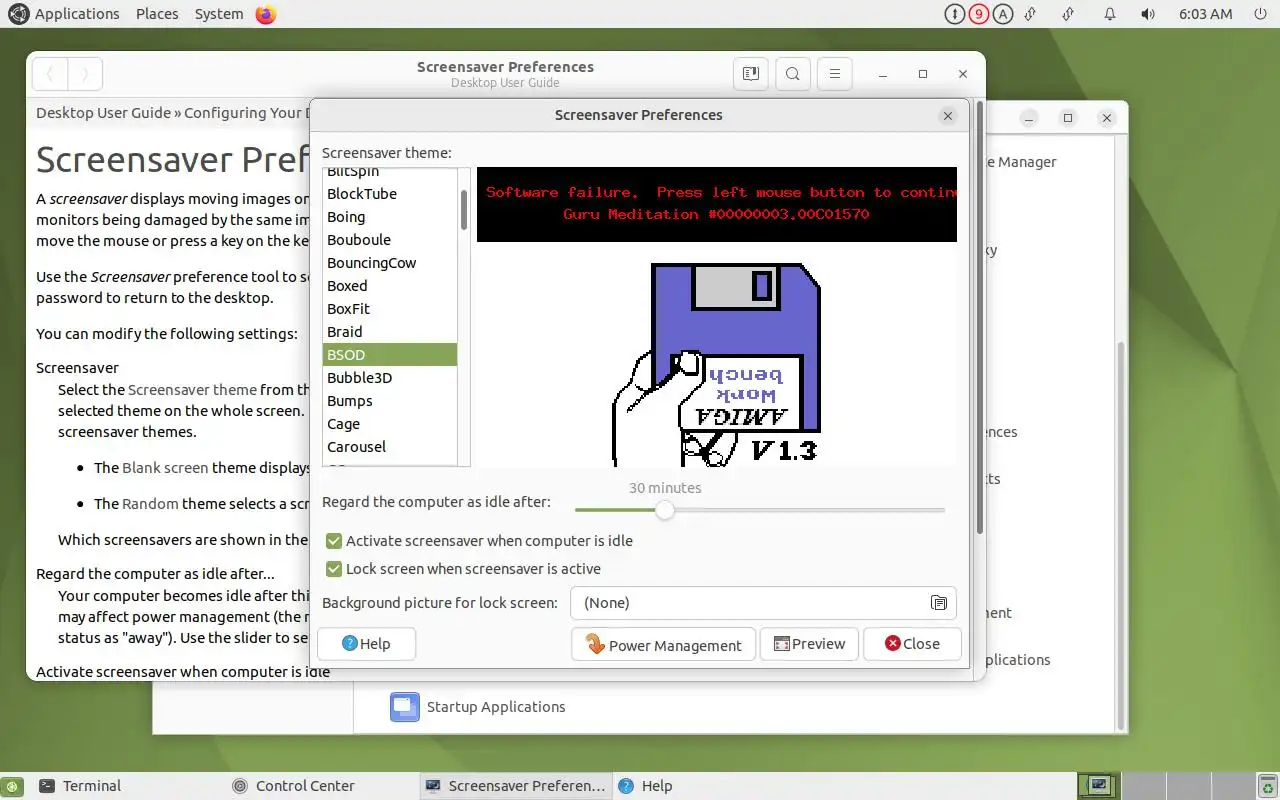Open the Trash icon in bottom panel
Image resolution: width=1280 pixels, height=800 pixels.
point(1267,786)
